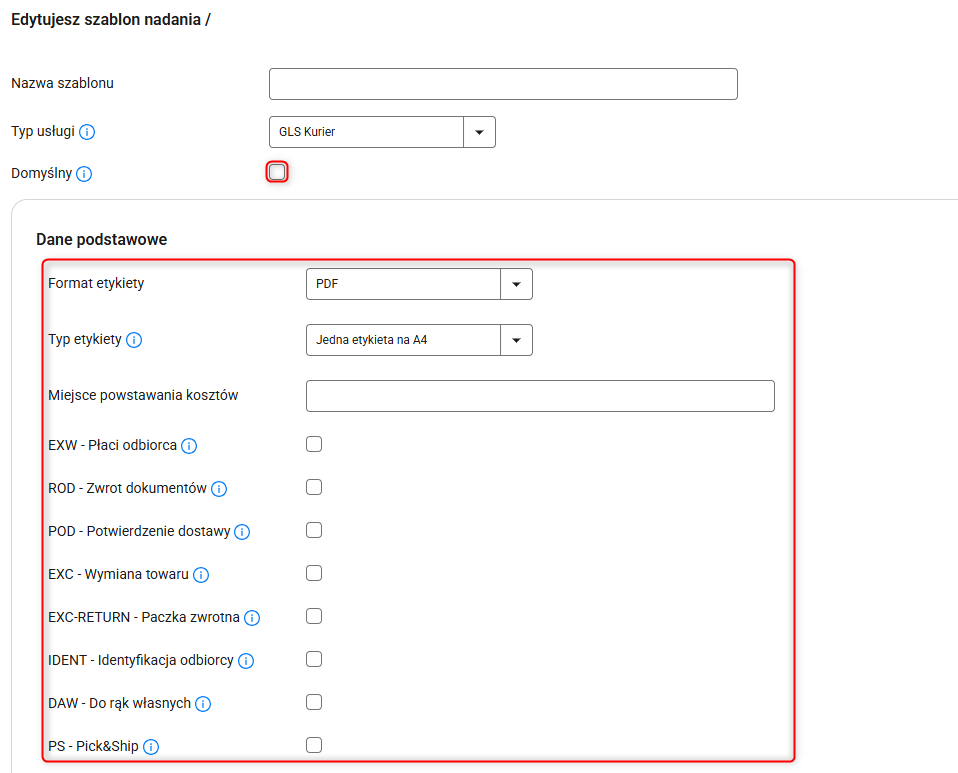Click info icon for POD - Potwierdzenie dostawy
The width and height of the screenshot is (958, 773).
click(242, 532)
